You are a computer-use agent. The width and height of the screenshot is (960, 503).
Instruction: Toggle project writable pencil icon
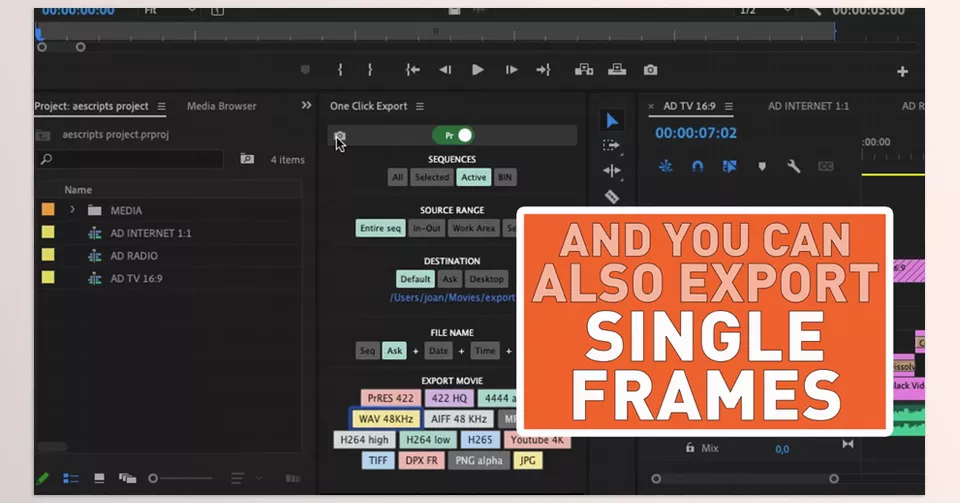click(43, 479)
